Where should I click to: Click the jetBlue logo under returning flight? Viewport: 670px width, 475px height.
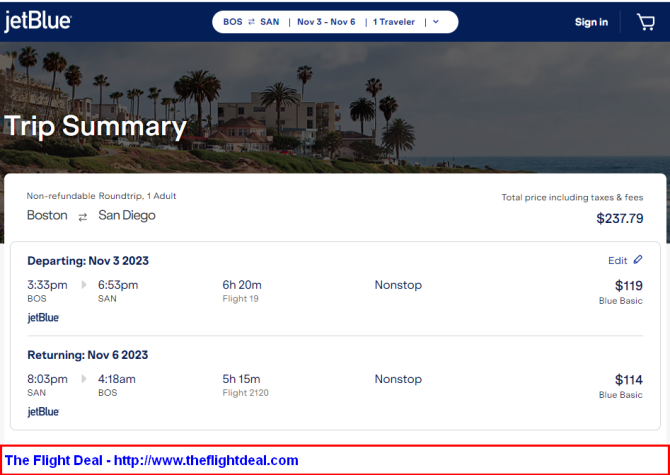(x=43, y=412)
